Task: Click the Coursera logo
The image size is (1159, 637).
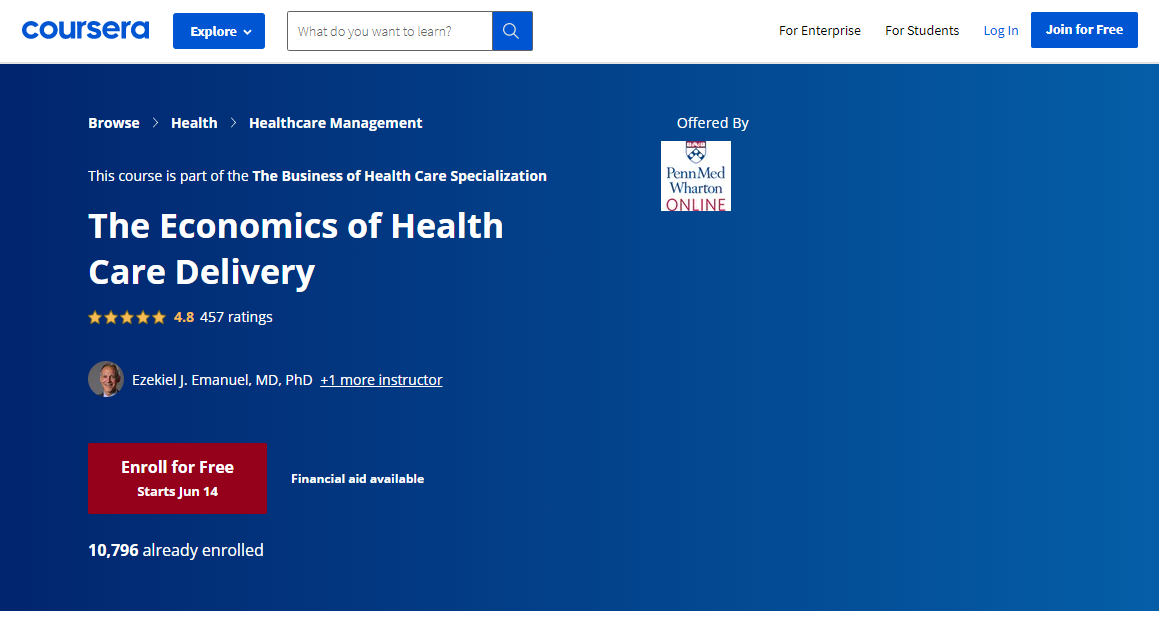Action: pos(85,29)
